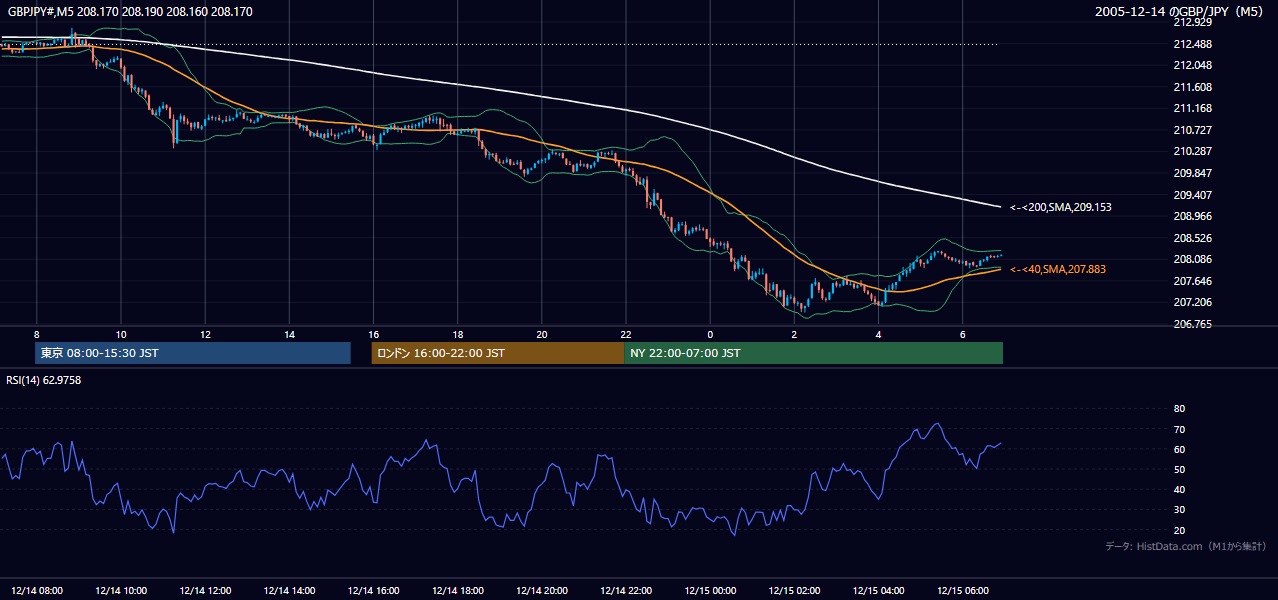Click hour tick 8 under price chart
The width and height of the screenshot is (1278, 600).
37,334
